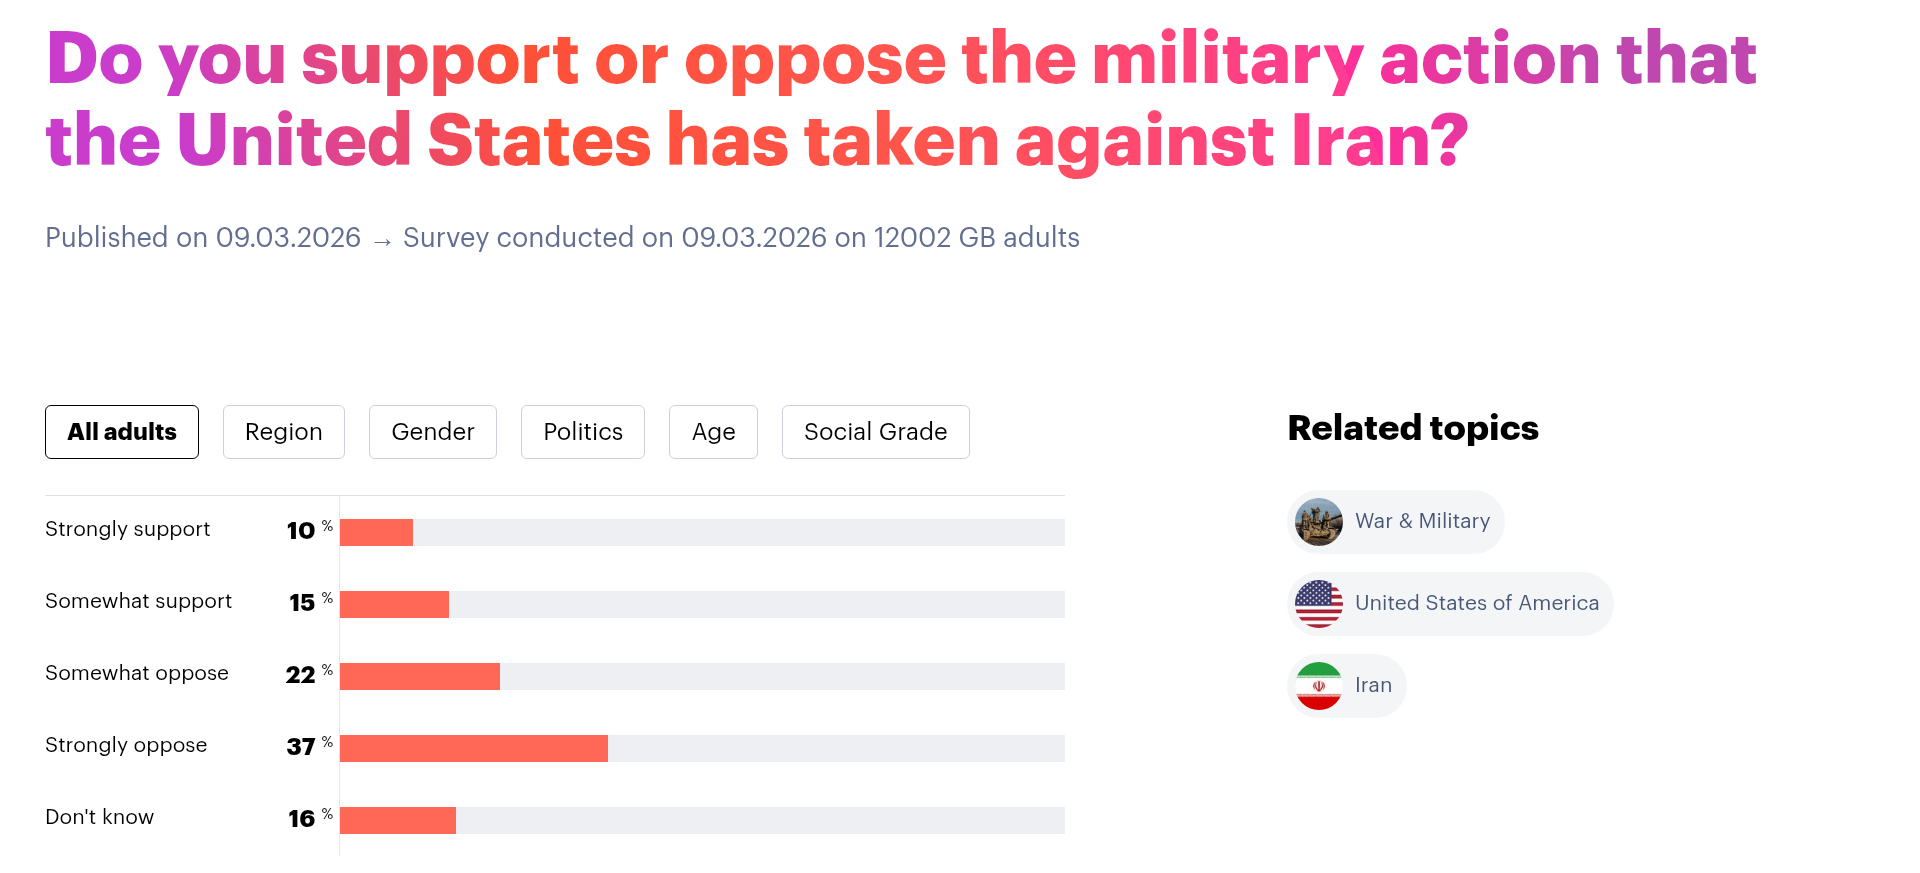
Task: Select the All adults view
Action: [121, 431]
